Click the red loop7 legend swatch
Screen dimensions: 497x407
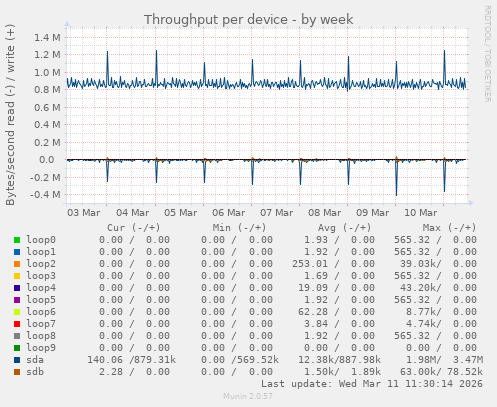pyautogui.click(x=17, y=324)
